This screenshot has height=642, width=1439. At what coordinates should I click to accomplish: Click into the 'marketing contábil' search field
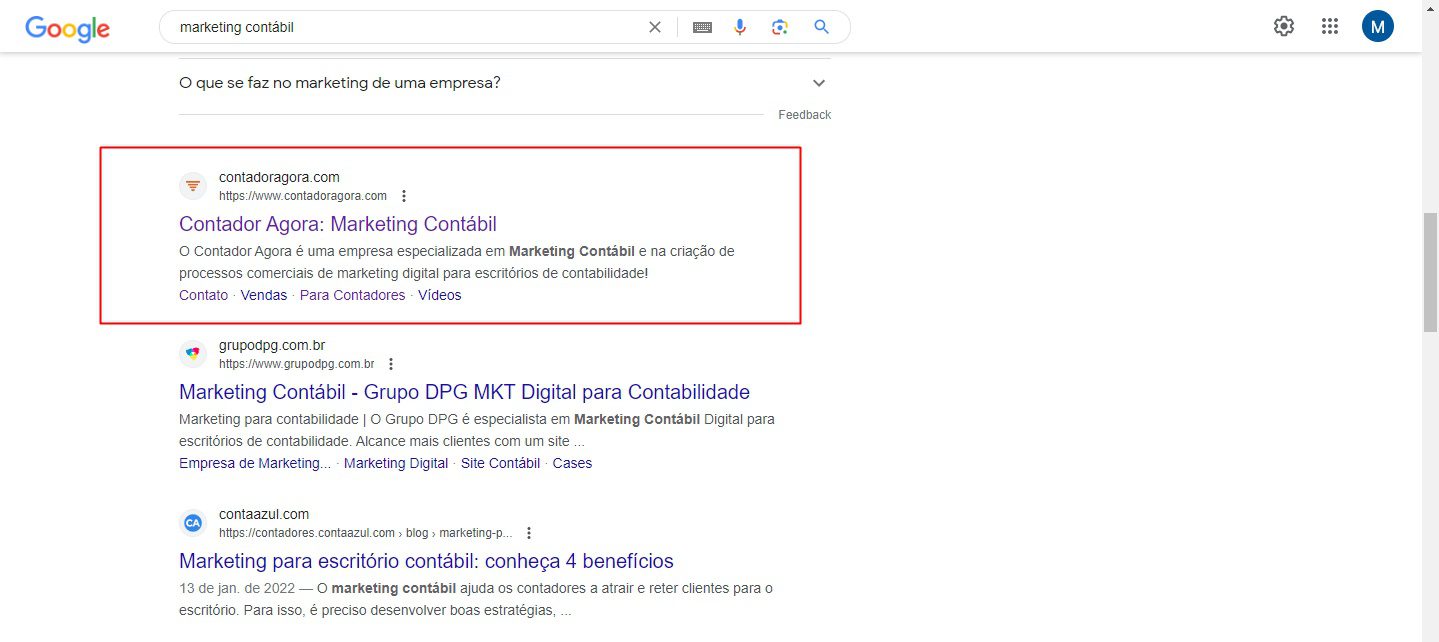[405, 27]
